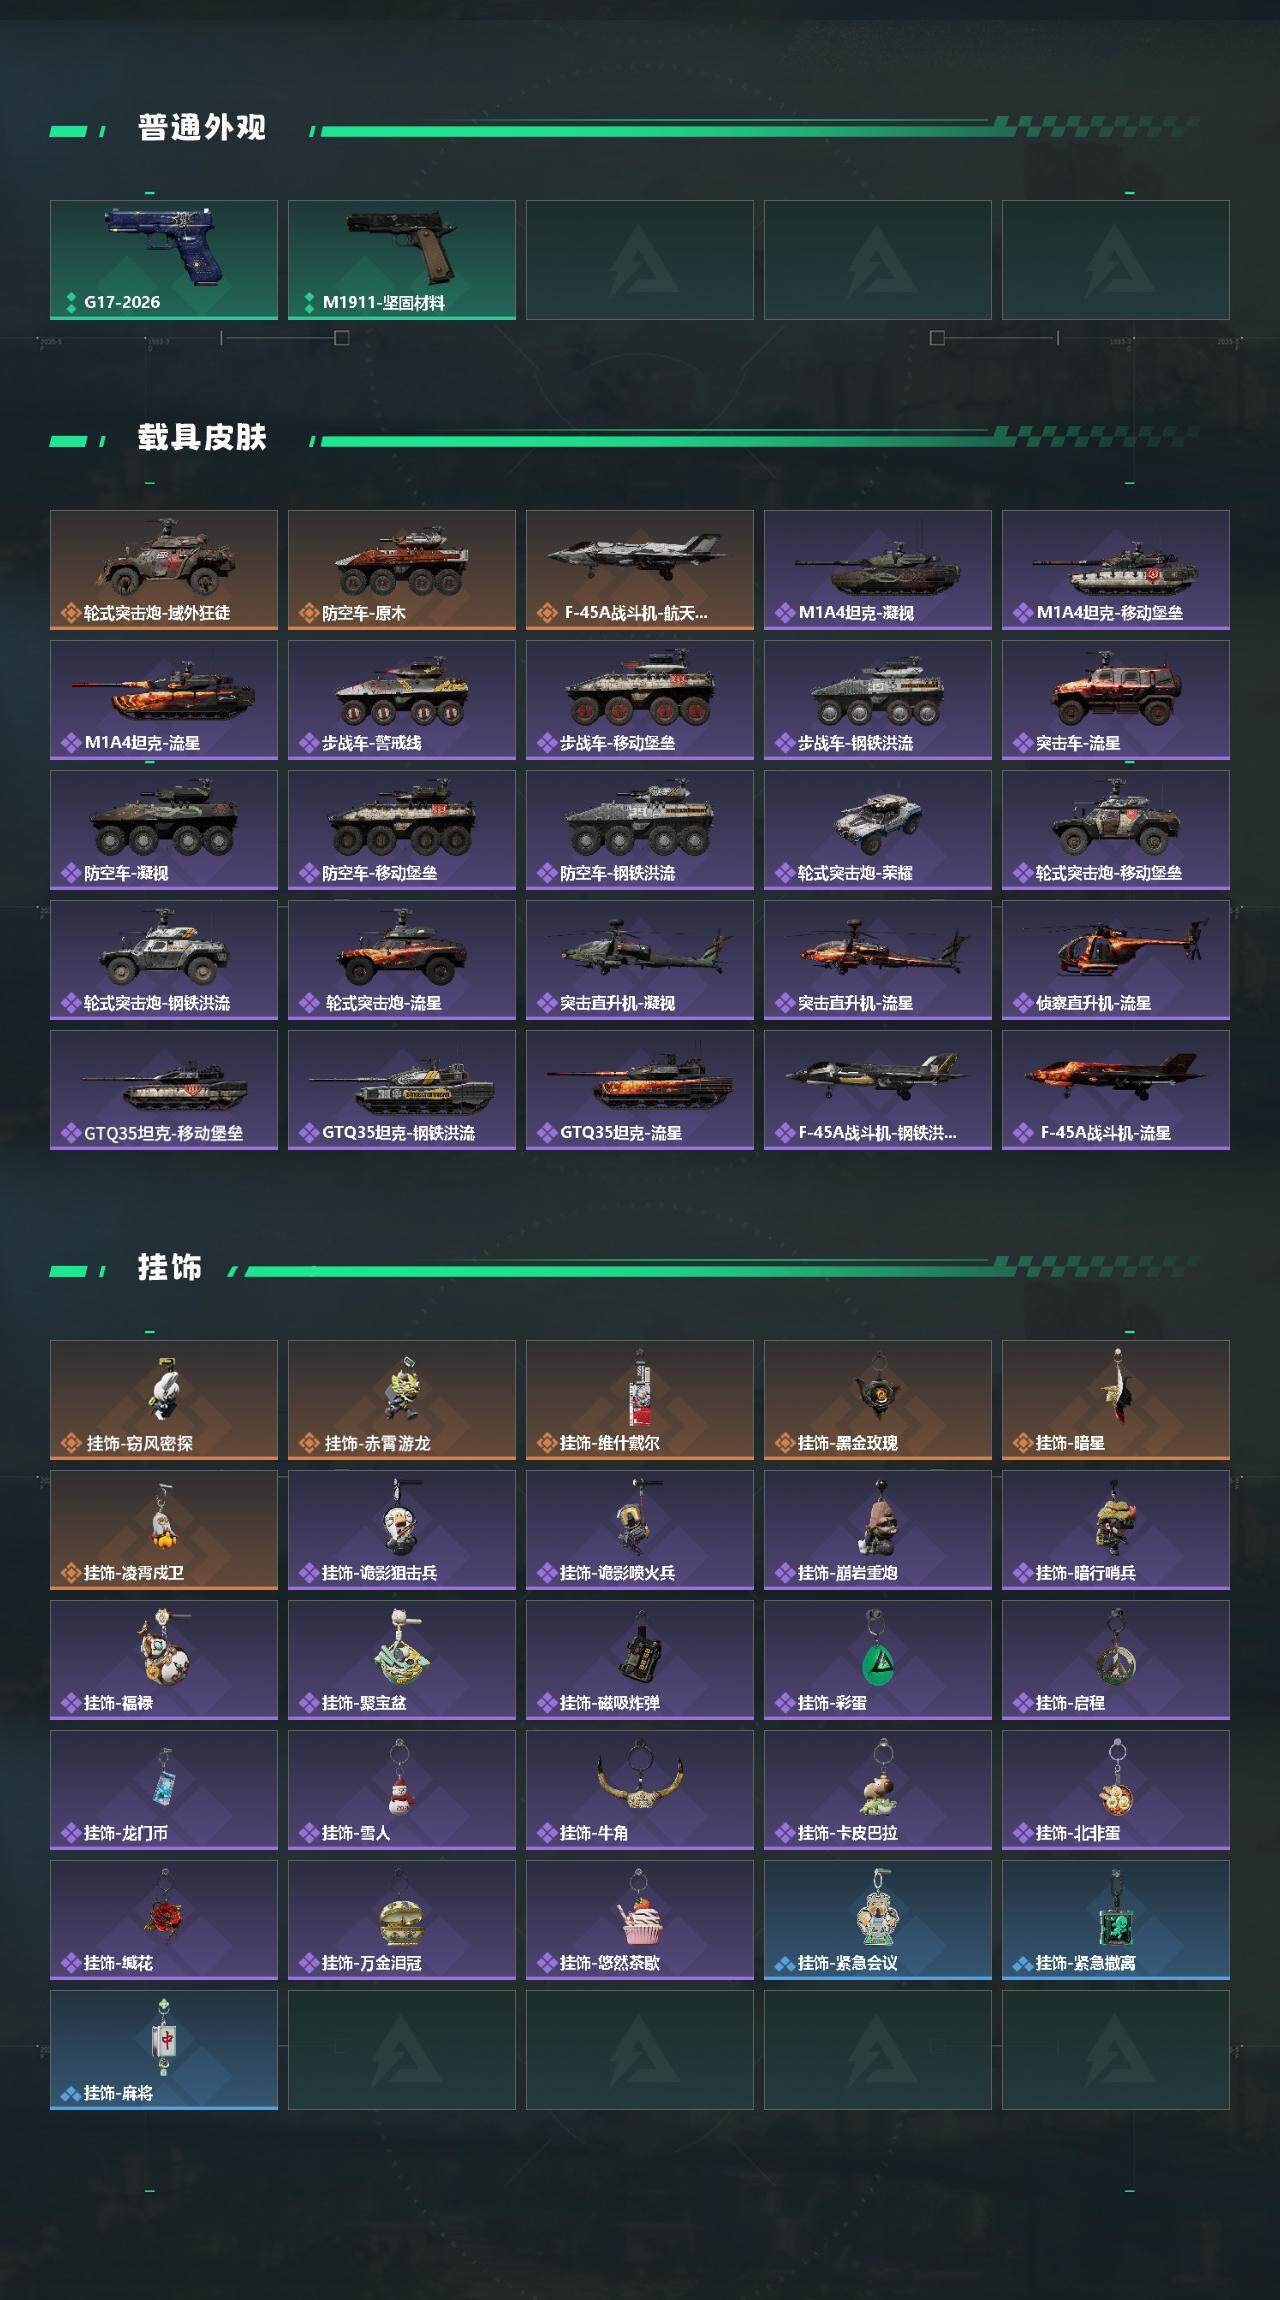Select the 挂饰-紧急撤离 charm
1280x2300 pixels.
pos(1116,1920)
